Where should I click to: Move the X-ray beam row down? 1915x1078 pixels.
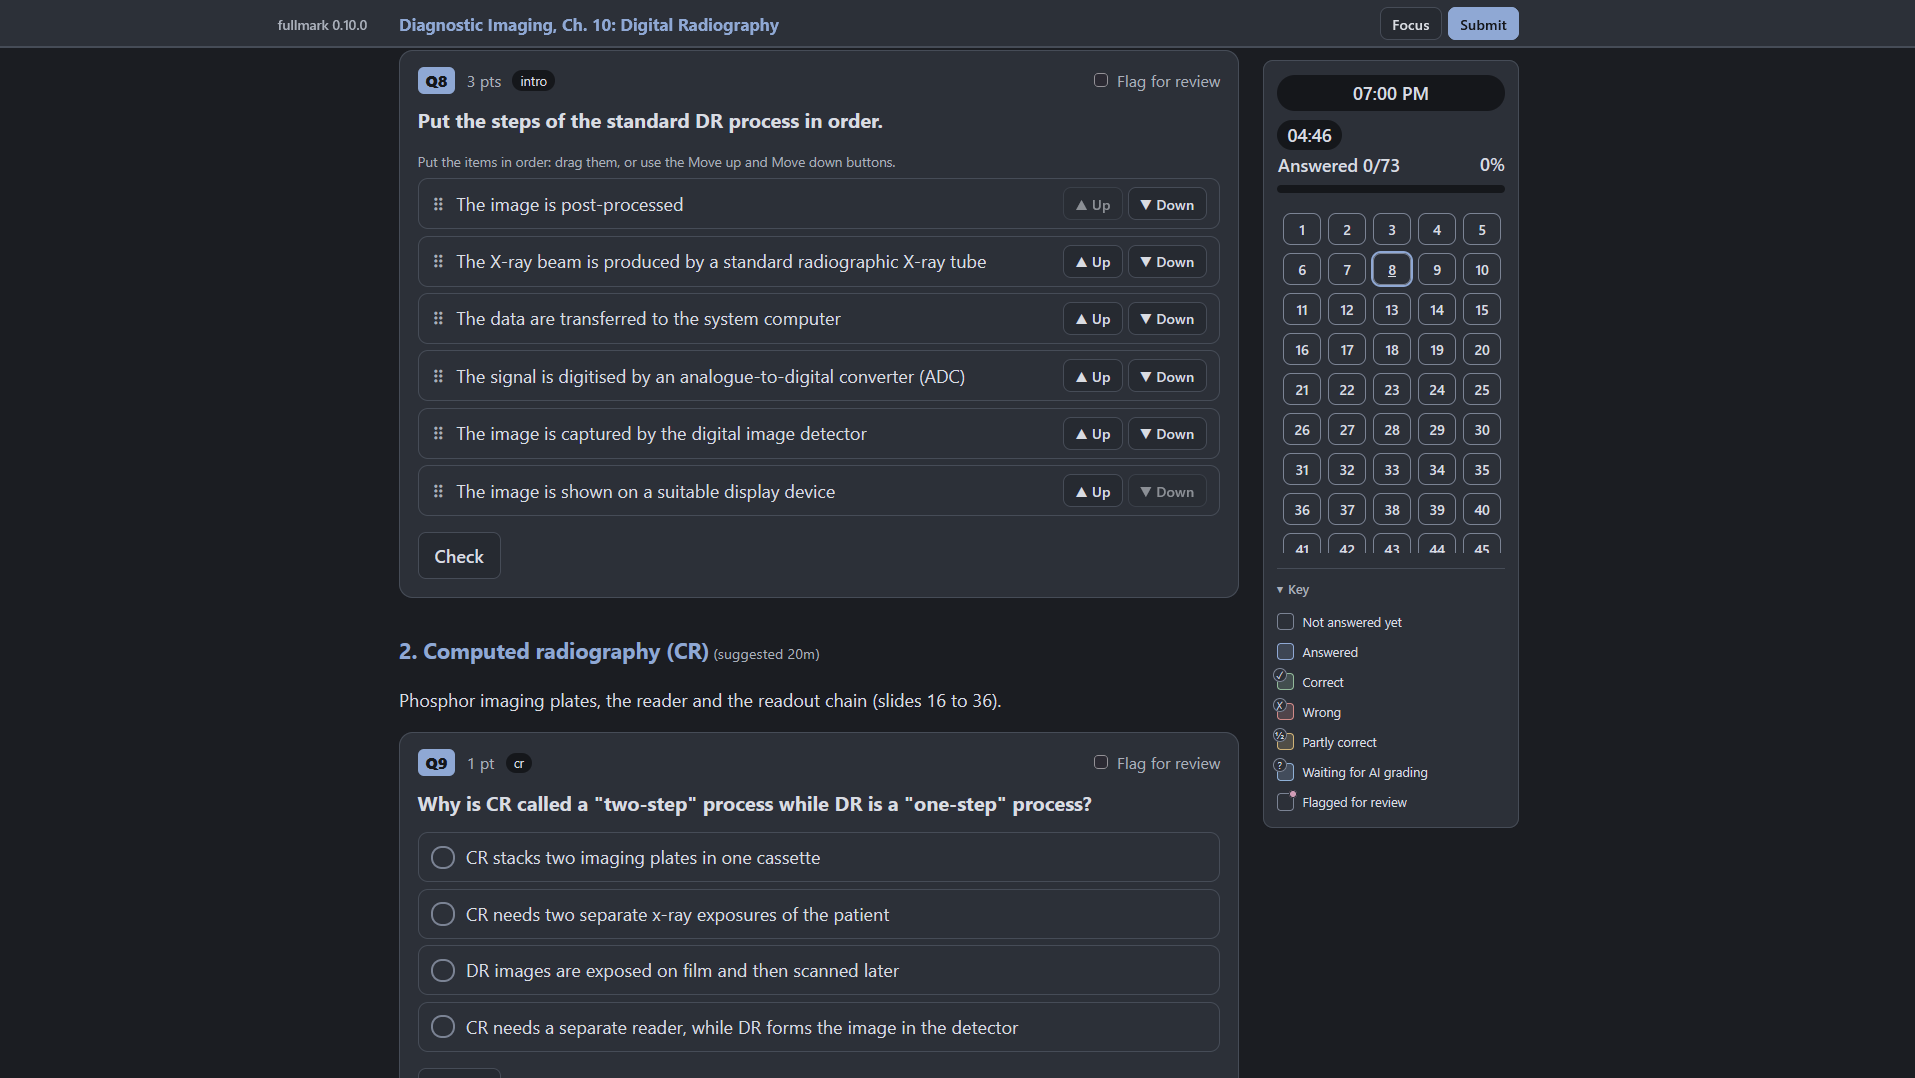(x=1167, y=262)
